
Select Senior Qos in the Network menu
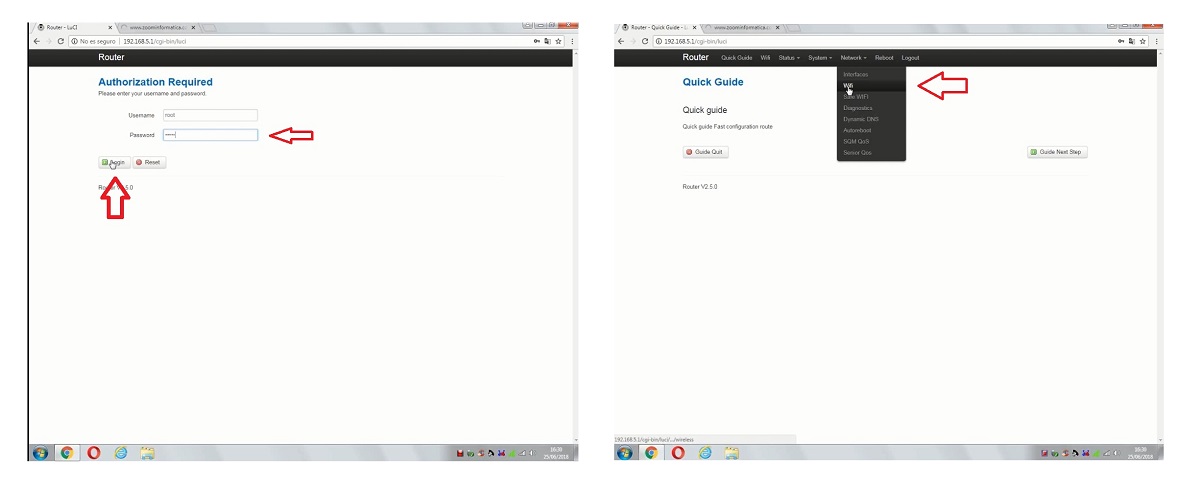click(871, 152)
